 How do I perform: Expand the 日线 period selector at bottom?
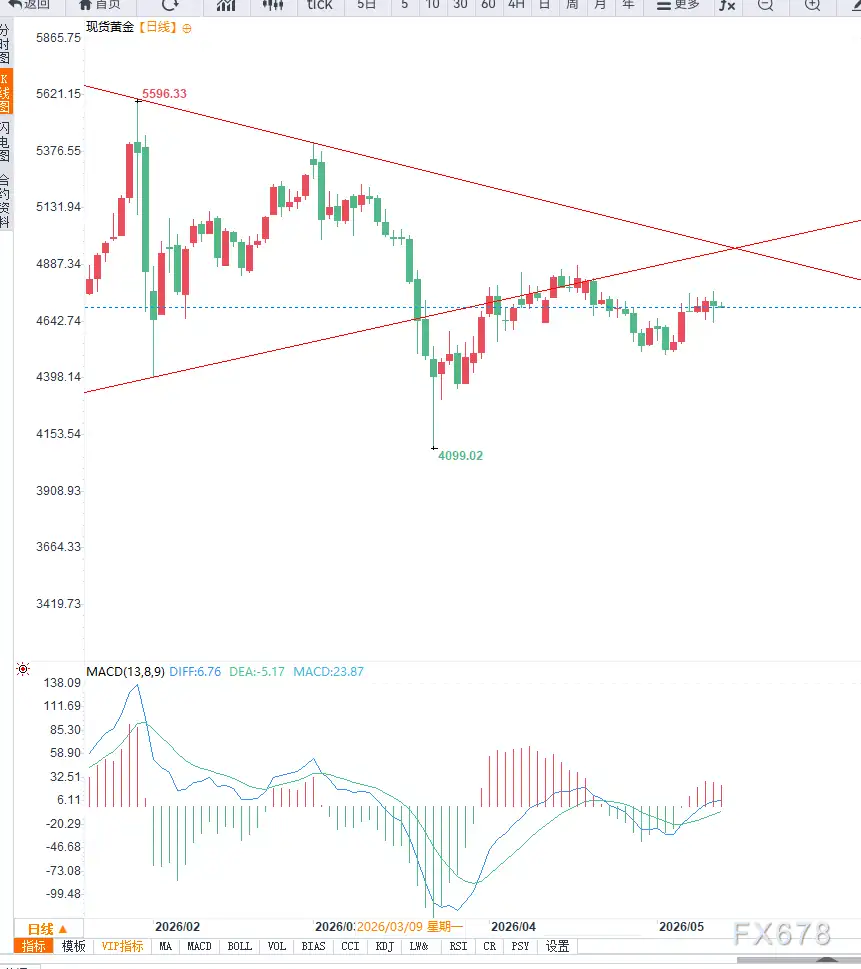pos(48,929)
